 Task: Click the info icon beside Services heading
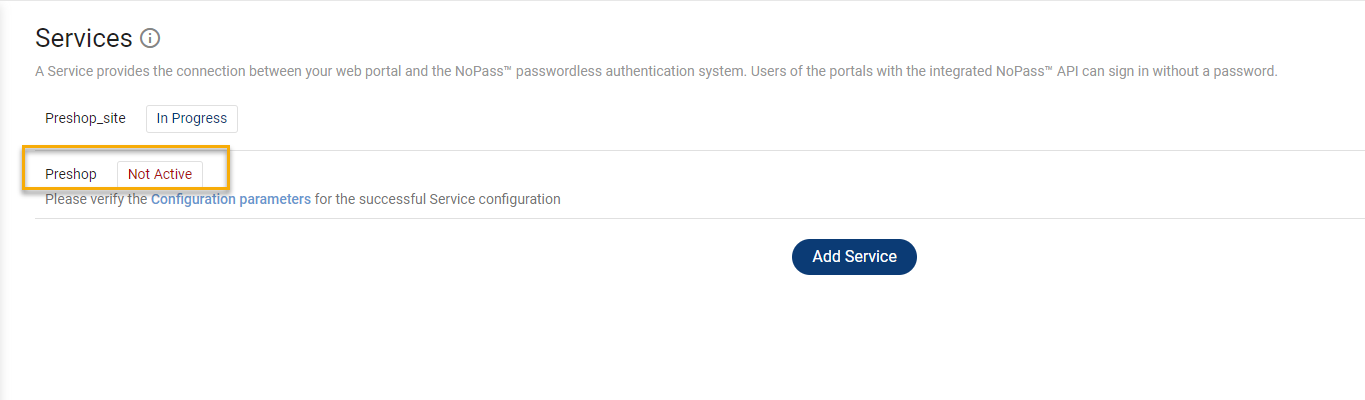point(150,39)
